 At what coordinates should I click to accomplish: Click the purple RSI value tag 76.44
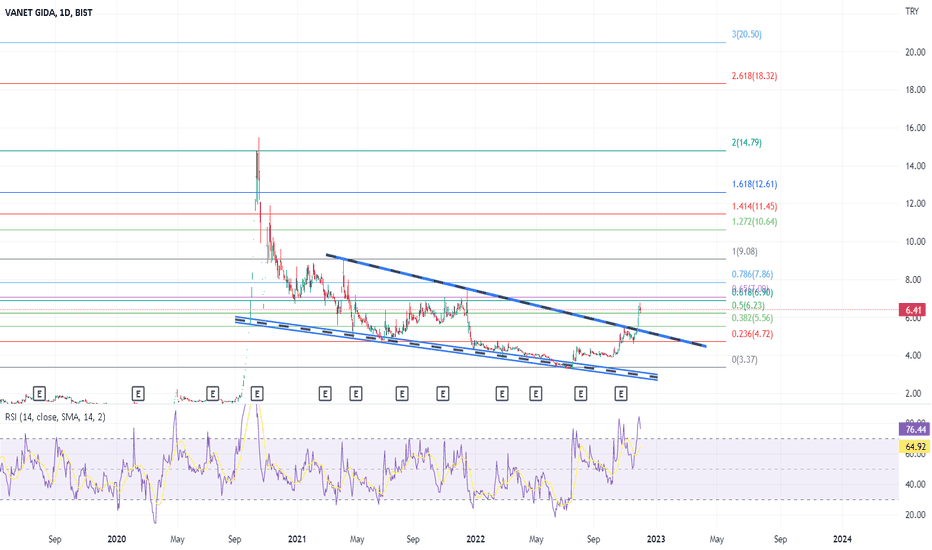tap(914, 429)
